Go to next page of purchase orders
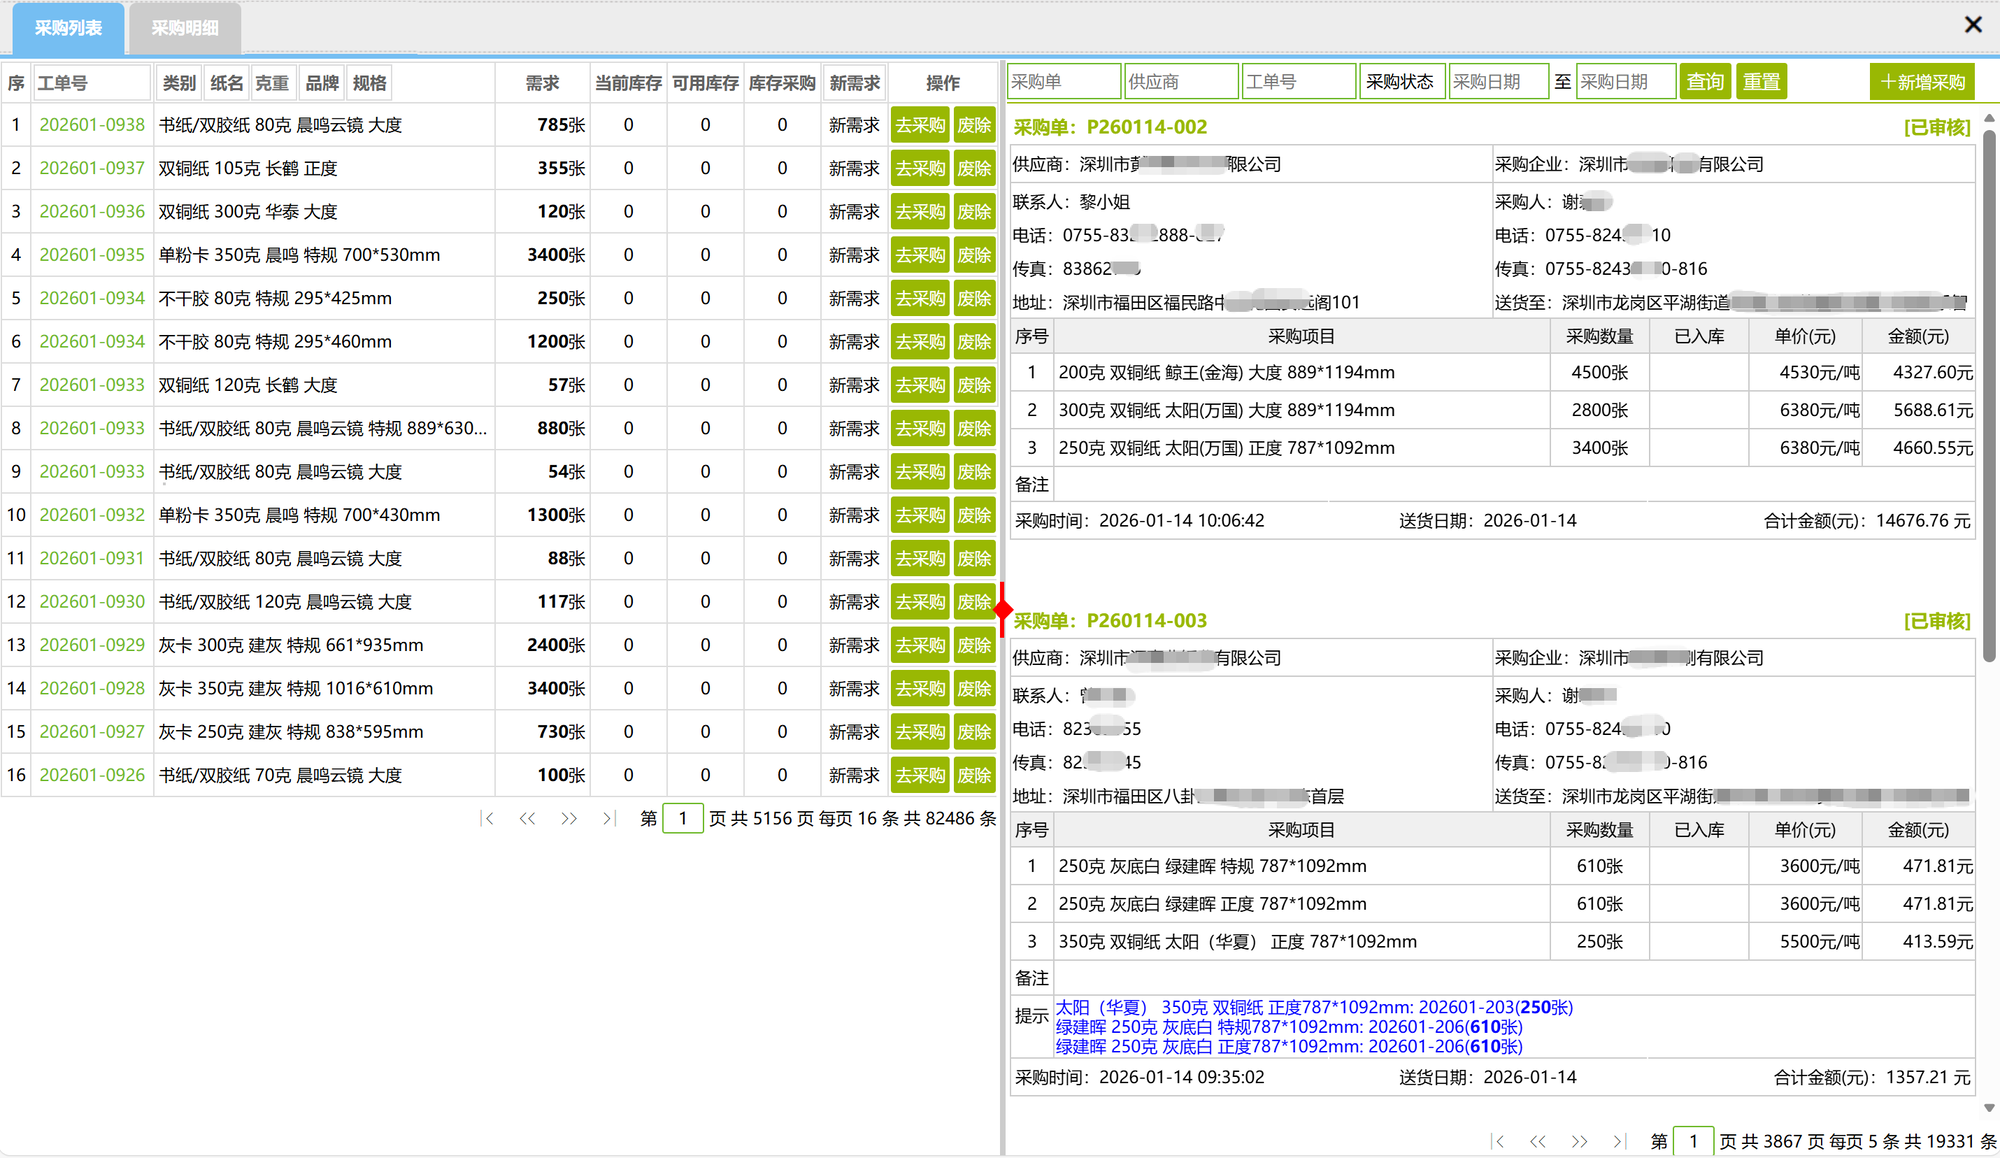Image resolution: width=2000 pixels, height=1158 pixels. tap(1579, 1141)
